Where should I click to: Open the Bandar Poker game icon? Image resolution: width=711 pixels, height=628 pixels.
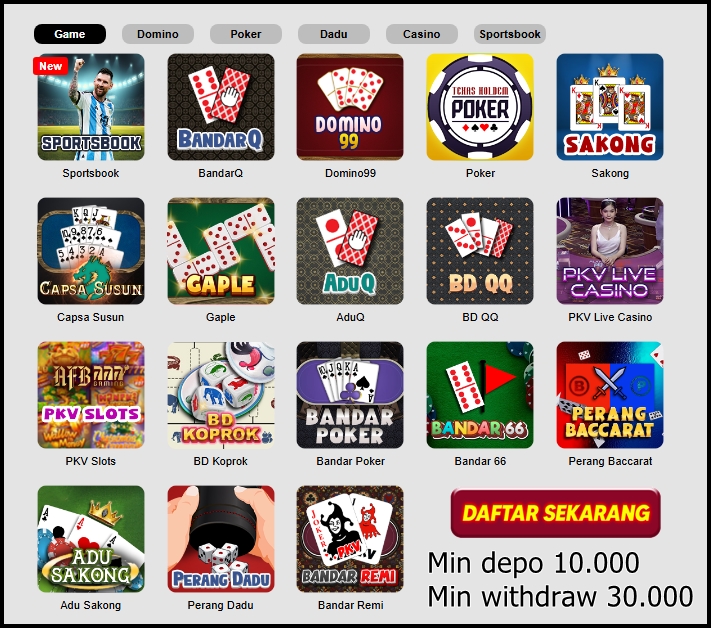350,395
